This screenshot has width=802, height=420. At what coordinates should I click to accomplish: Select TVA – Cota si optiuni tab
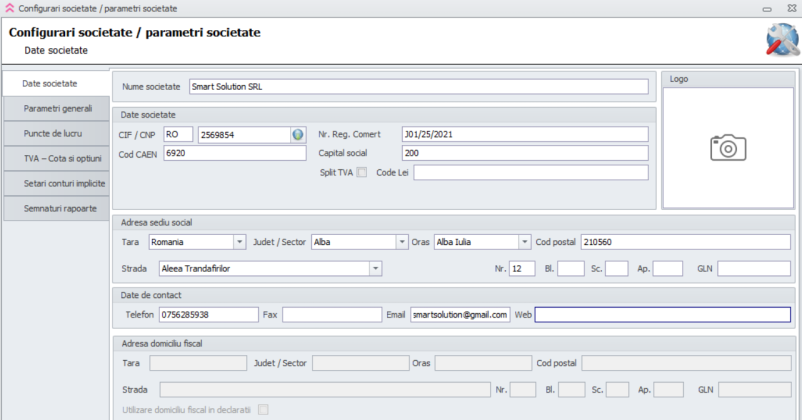click(x=57, y=158)
